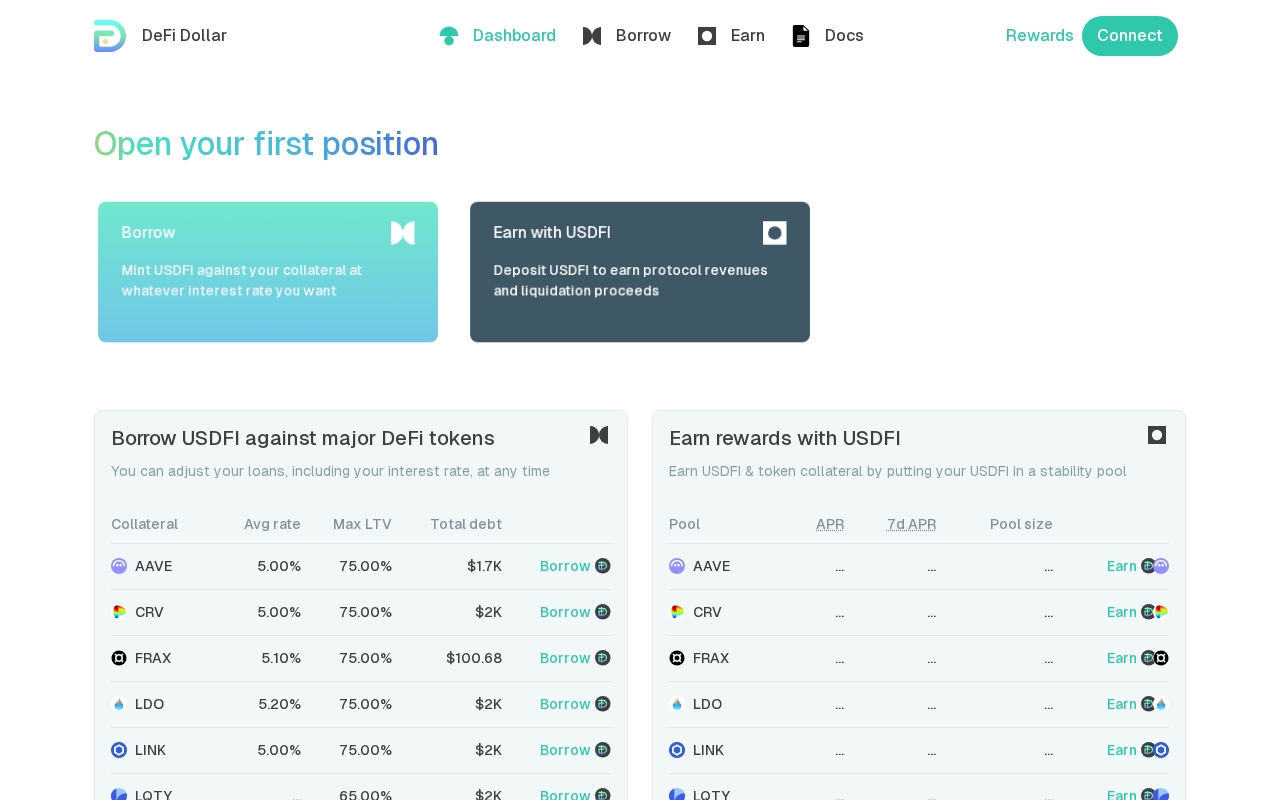The image size is (1280, 800).
Task: Go to the Borrow nav item
Action: click(x=627, y=36)
